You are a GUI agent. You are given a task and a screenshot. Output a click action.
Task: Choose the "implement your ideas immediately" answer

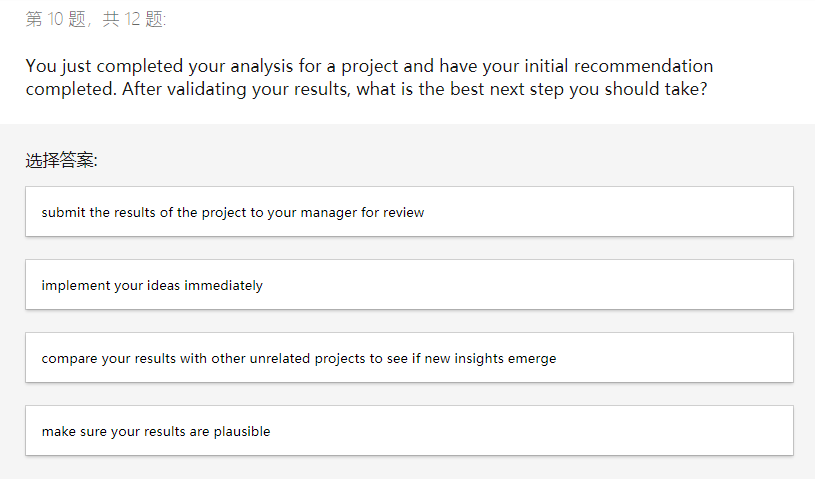(409, 285)
